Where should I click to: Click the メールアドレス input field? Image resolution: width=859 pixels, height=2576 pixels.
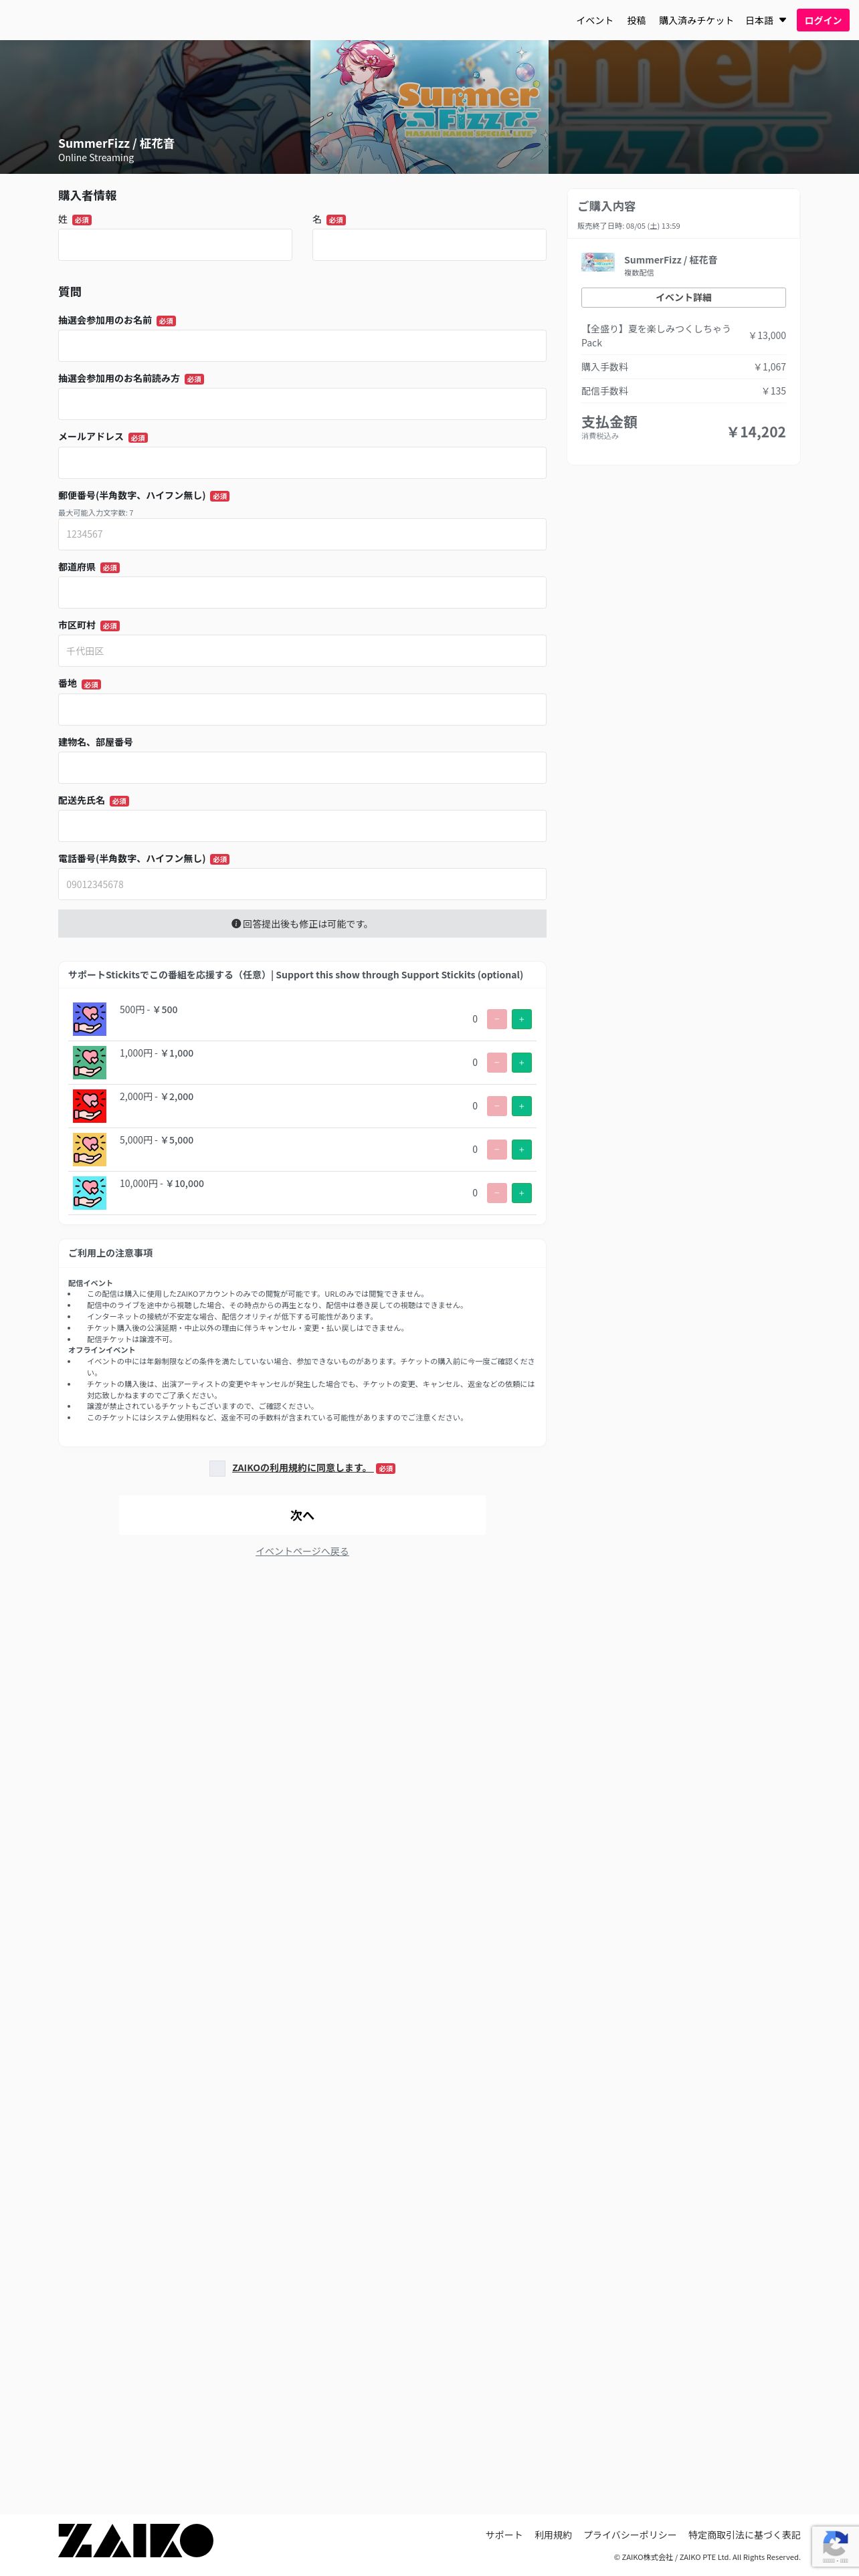coord(302,463)
